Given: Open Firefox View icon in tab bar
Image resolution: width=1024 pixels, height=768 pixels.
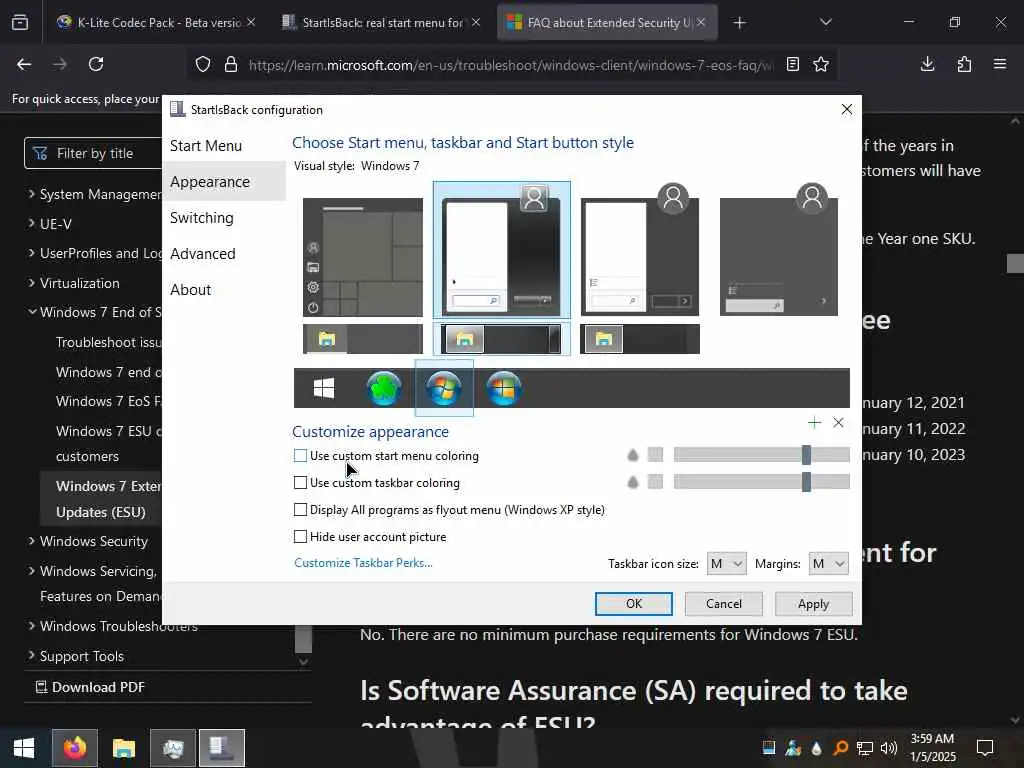Looking at the screenshot, I should 20,23.
